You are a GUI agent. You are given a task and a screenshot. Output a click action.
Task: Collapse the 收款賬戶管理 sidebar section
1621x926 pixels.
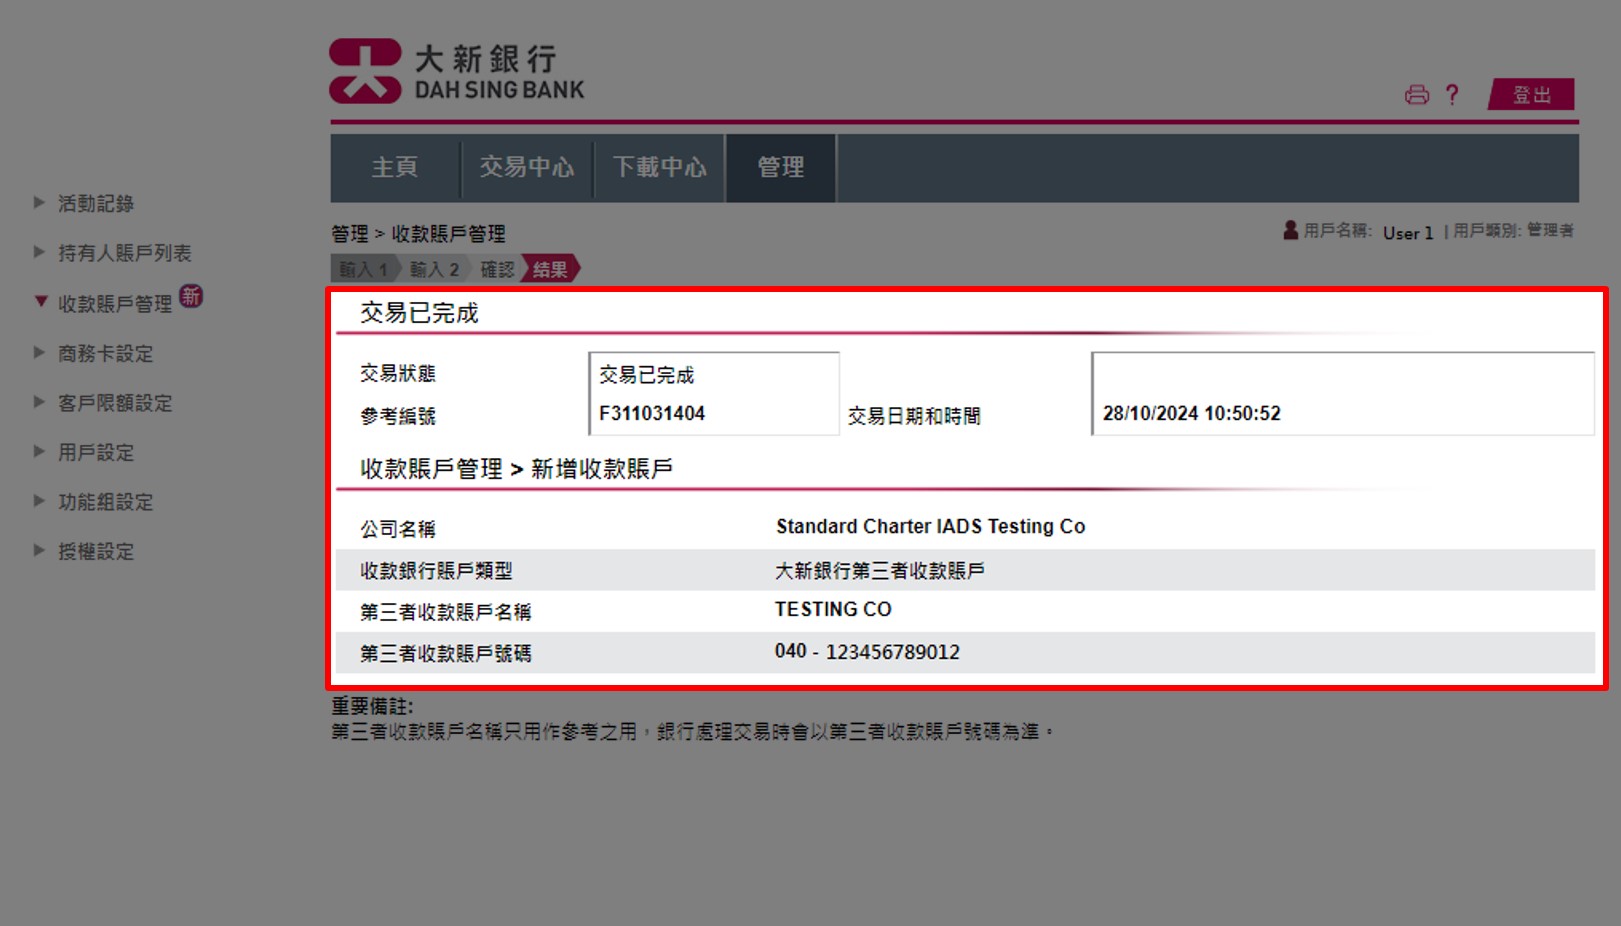tap(113, 300)
